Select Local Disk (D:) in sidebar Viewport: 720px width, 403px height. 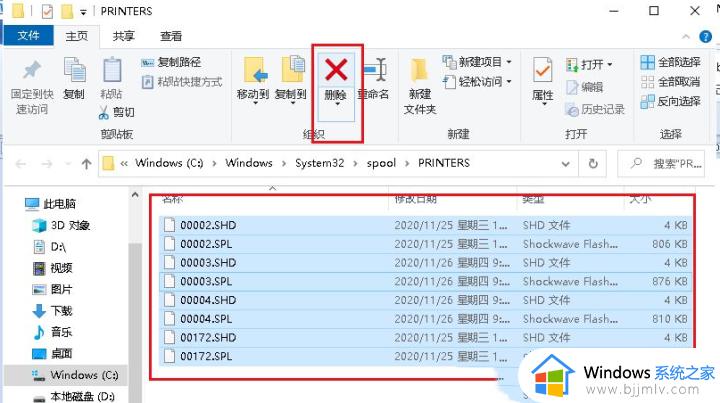coord(74,396)
